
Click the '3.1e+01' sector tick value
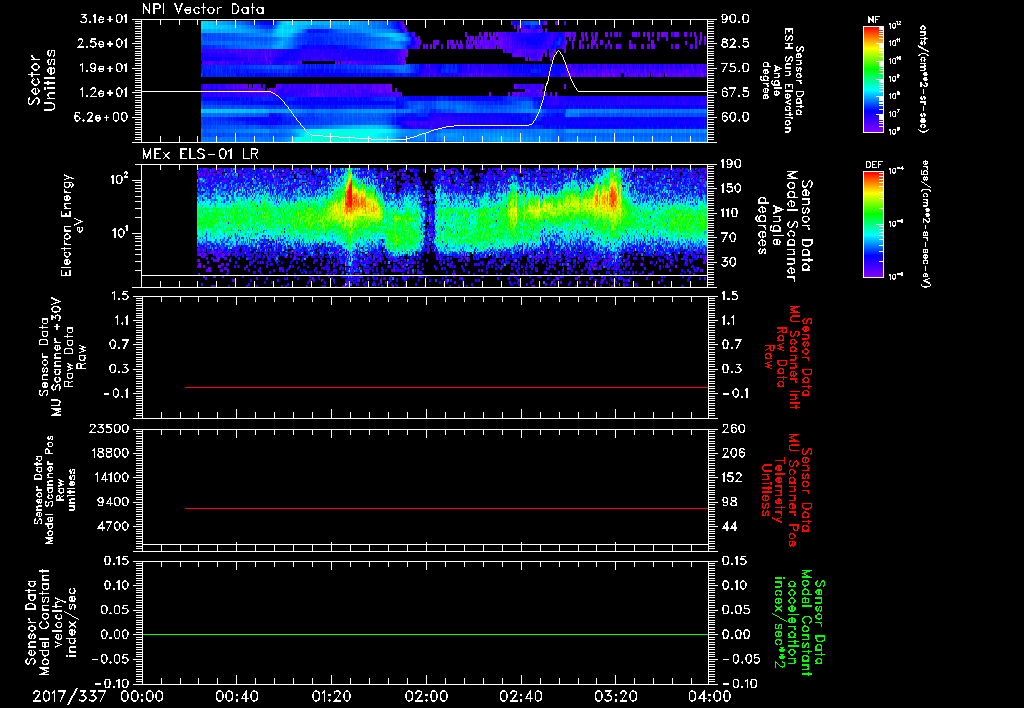point(104,19)
